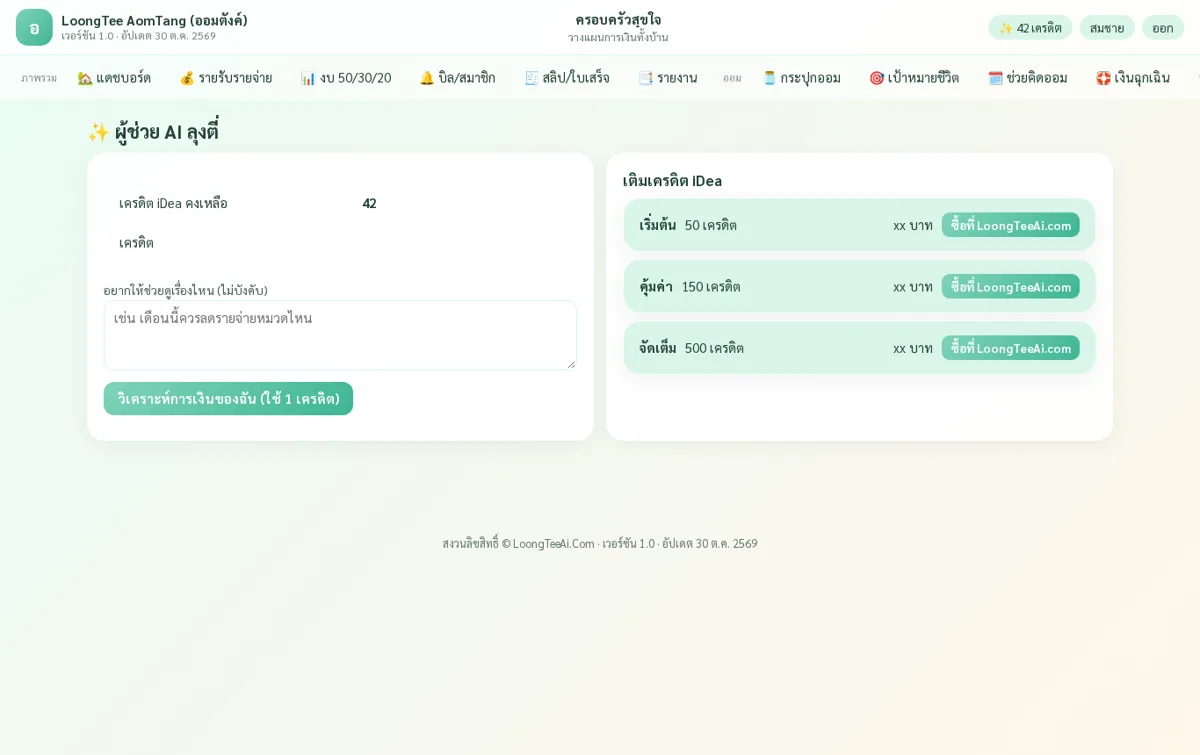Switch to บิล/สมาชิก bills section
The image size is (1200, 755).
(457, 77)
